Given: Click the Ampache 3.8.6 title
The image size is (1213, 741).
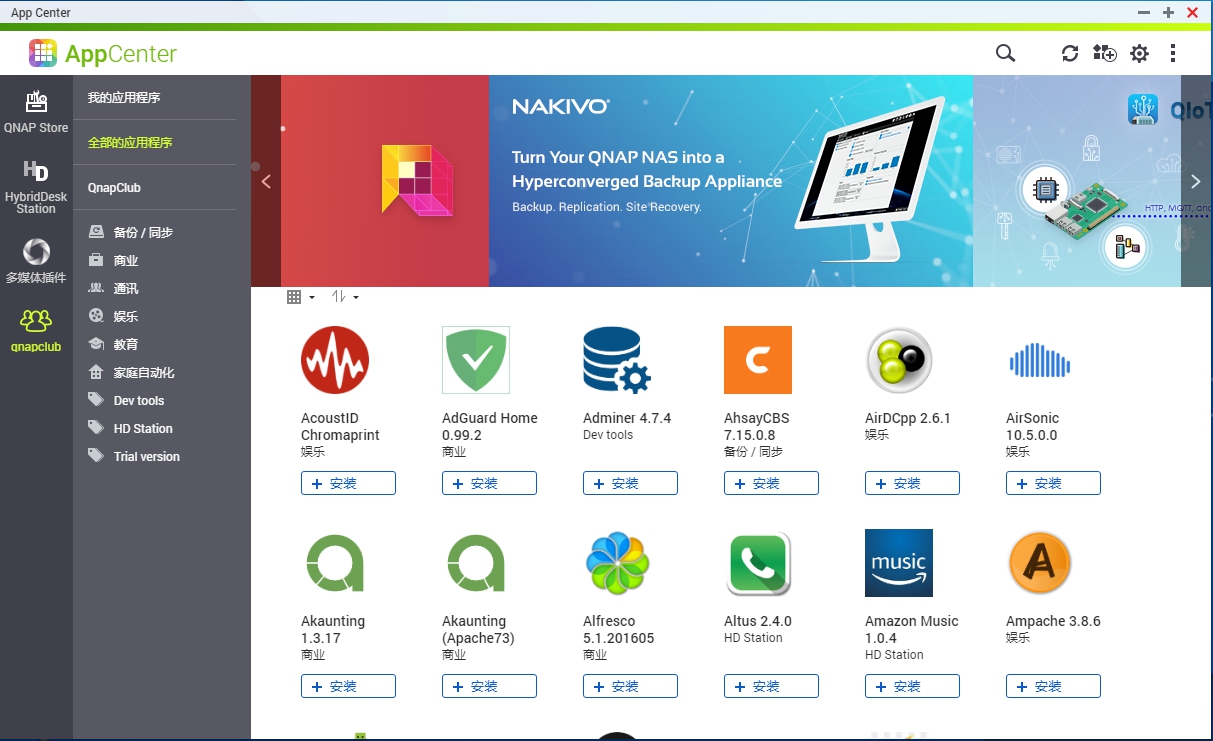Looking at the screenshot, I should (1053, 621).
